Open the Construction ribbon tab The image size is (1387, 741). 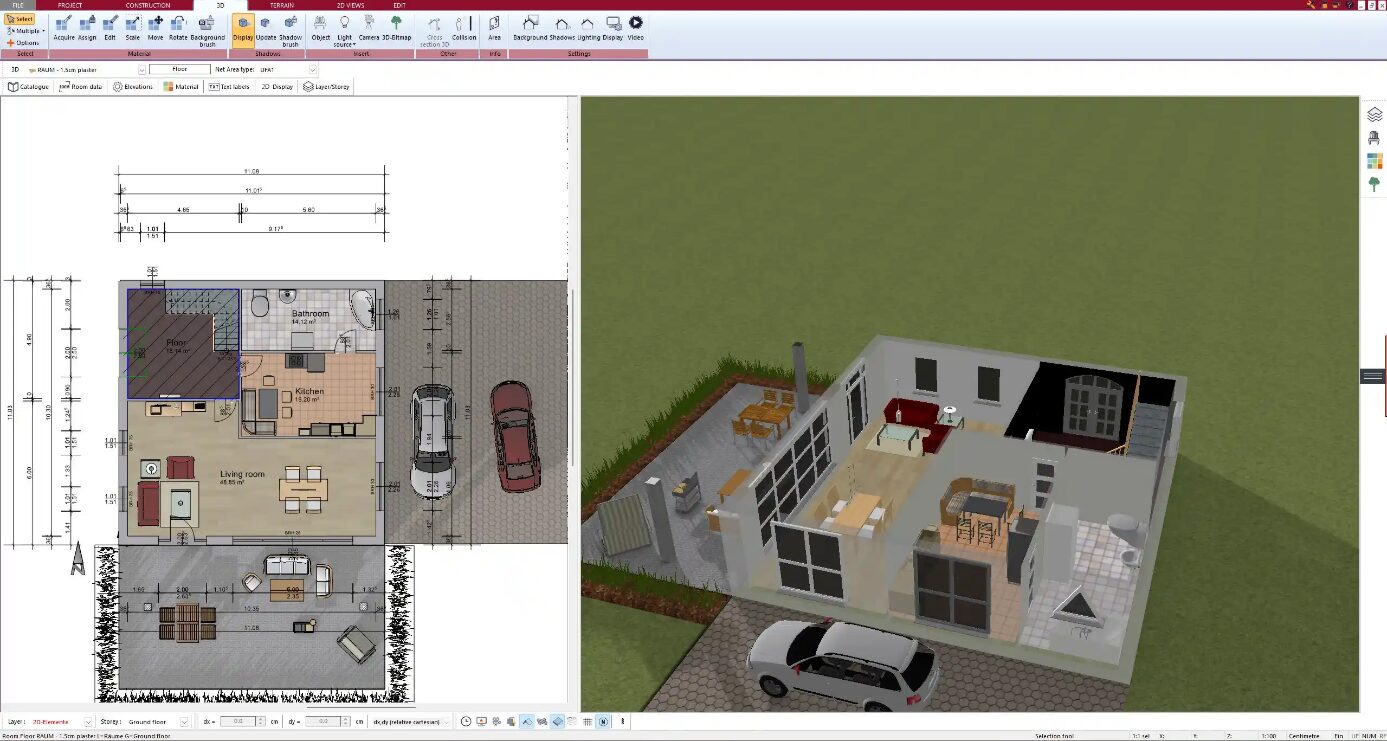point(148,5)
